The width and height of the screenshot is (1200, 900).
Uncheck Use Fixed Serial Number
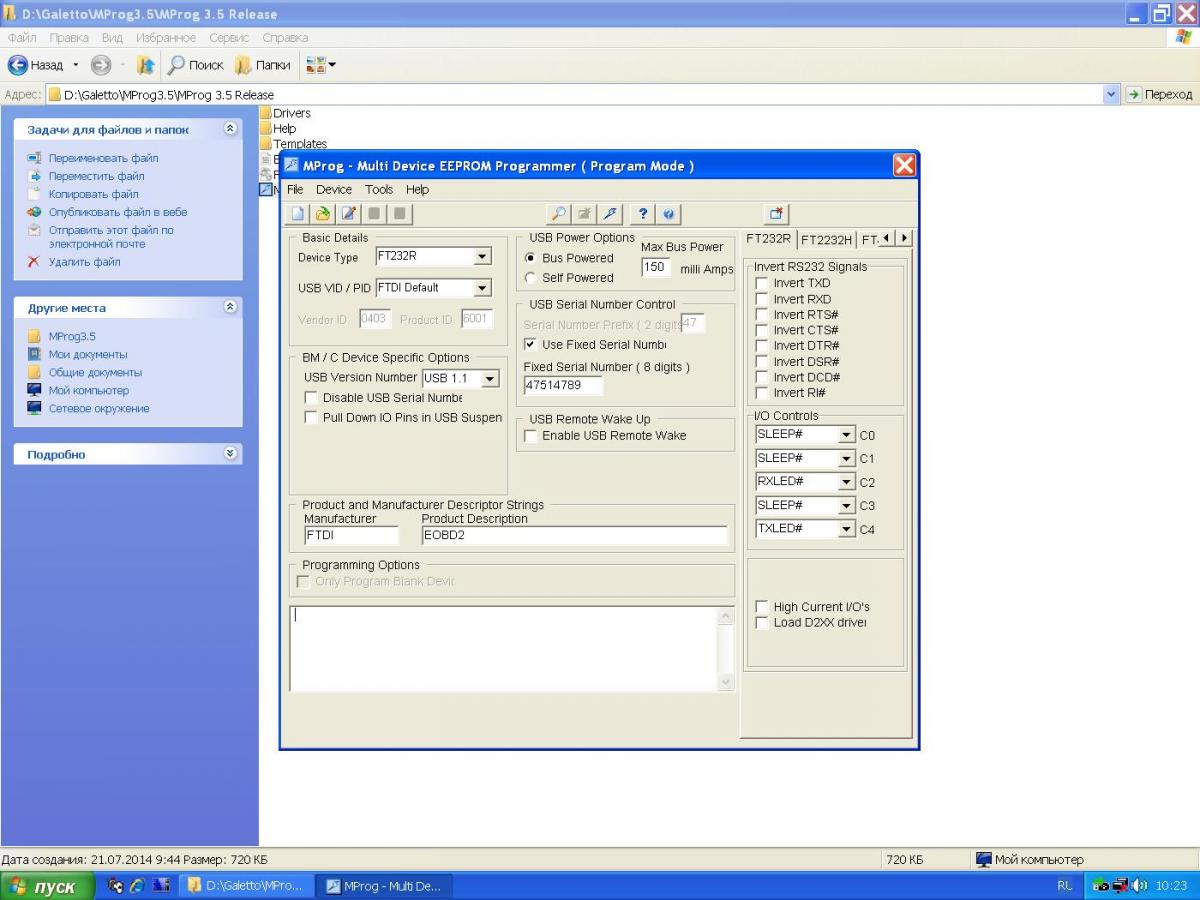(531, 345)
